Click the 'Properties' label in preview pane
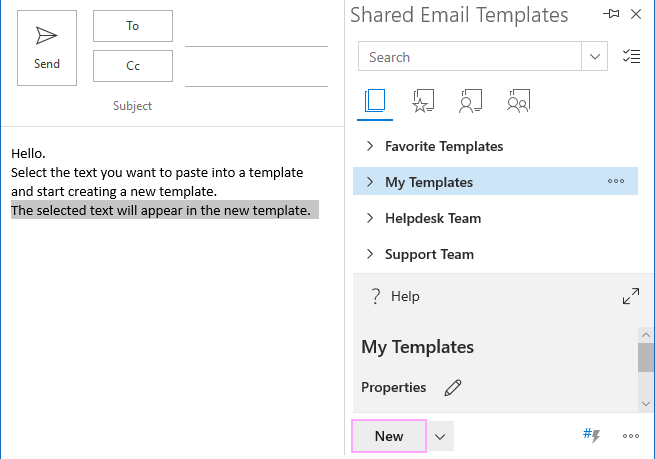This screenshot has width=655, height=459. pos(394,388)
